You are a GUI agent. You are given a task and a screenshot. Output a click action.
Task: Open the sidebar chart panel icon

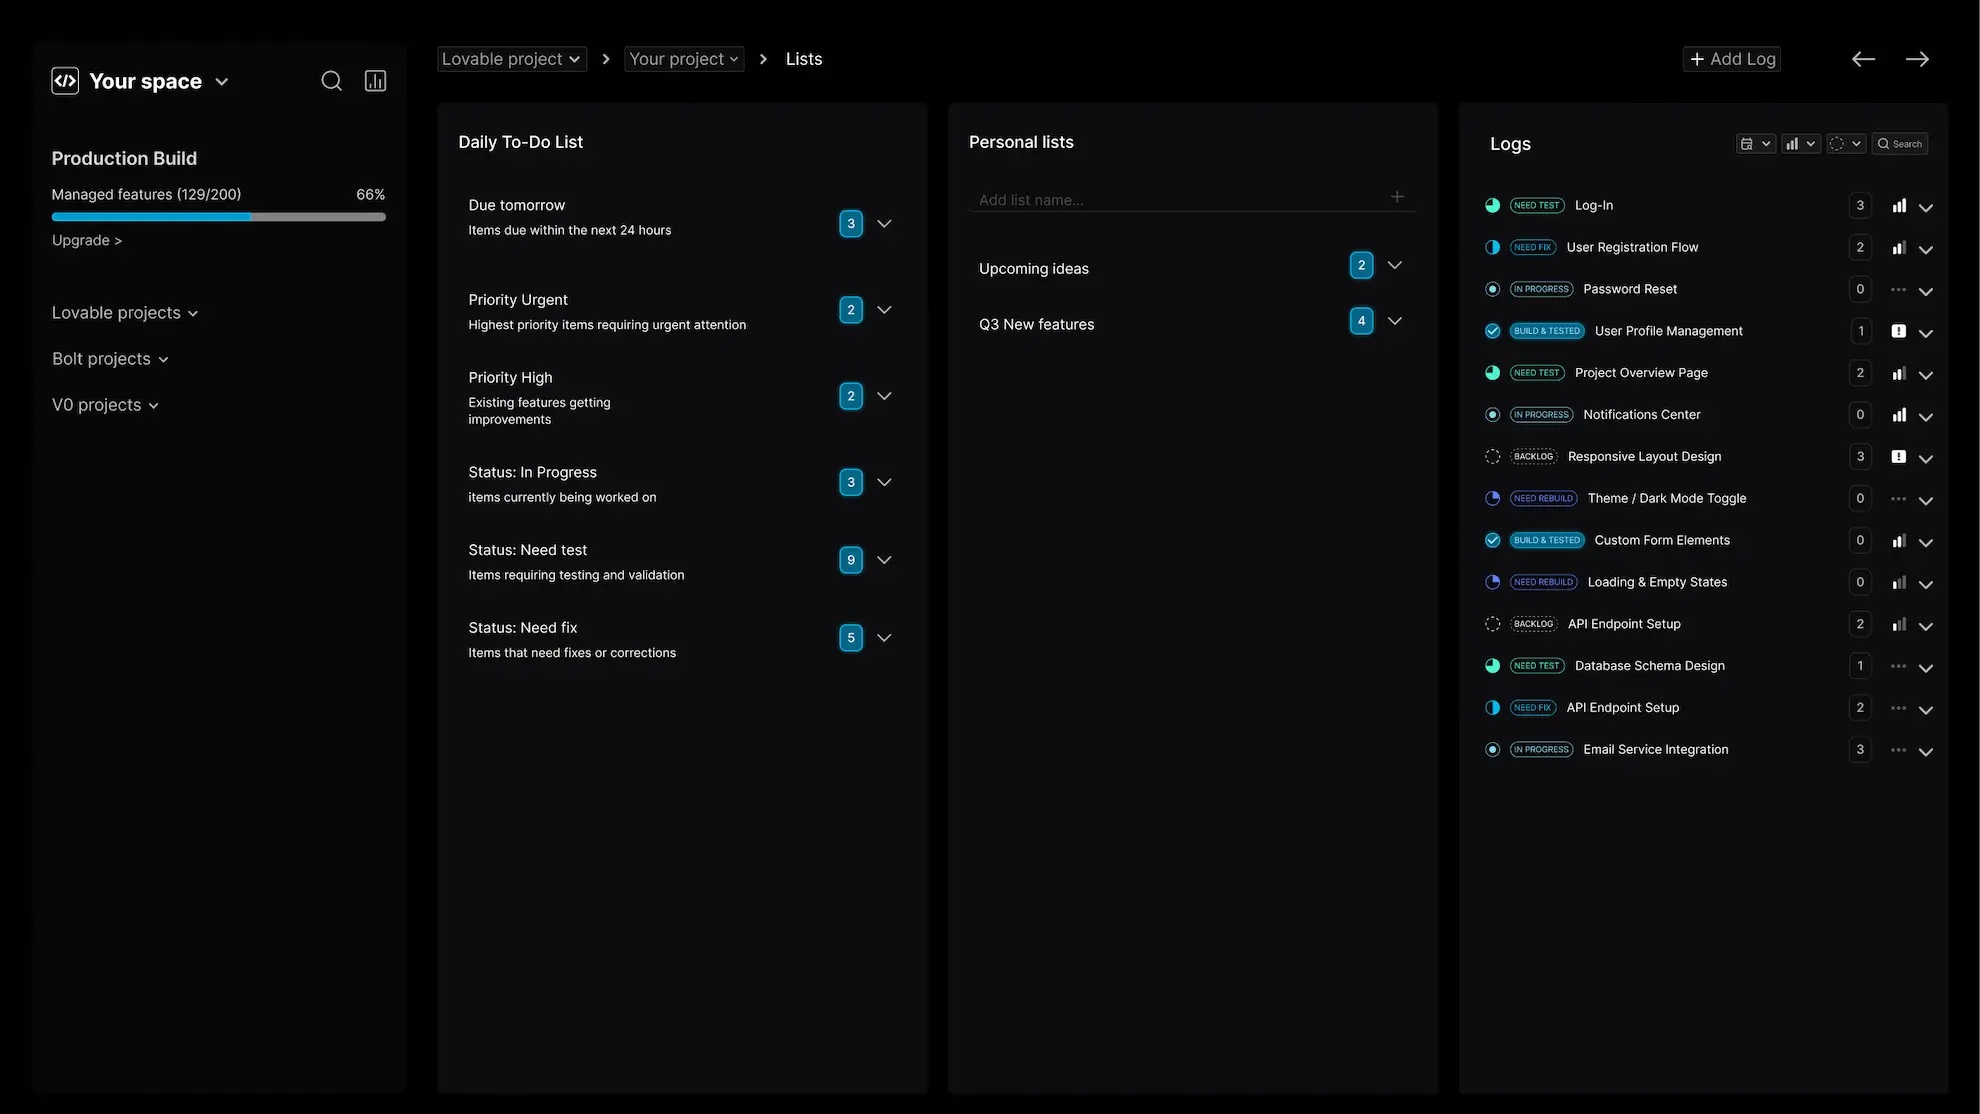click(375, 81)
